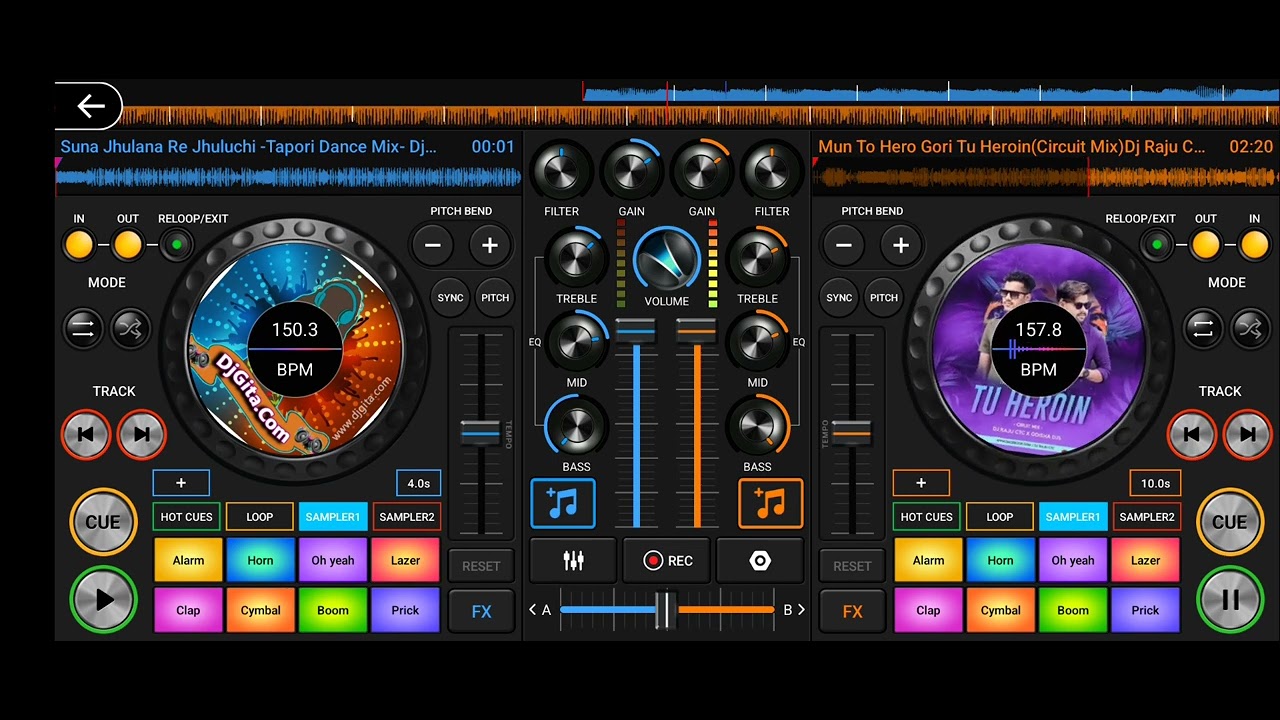
Task: Toggle repeat mode on left deck
Action: point(83,328)
